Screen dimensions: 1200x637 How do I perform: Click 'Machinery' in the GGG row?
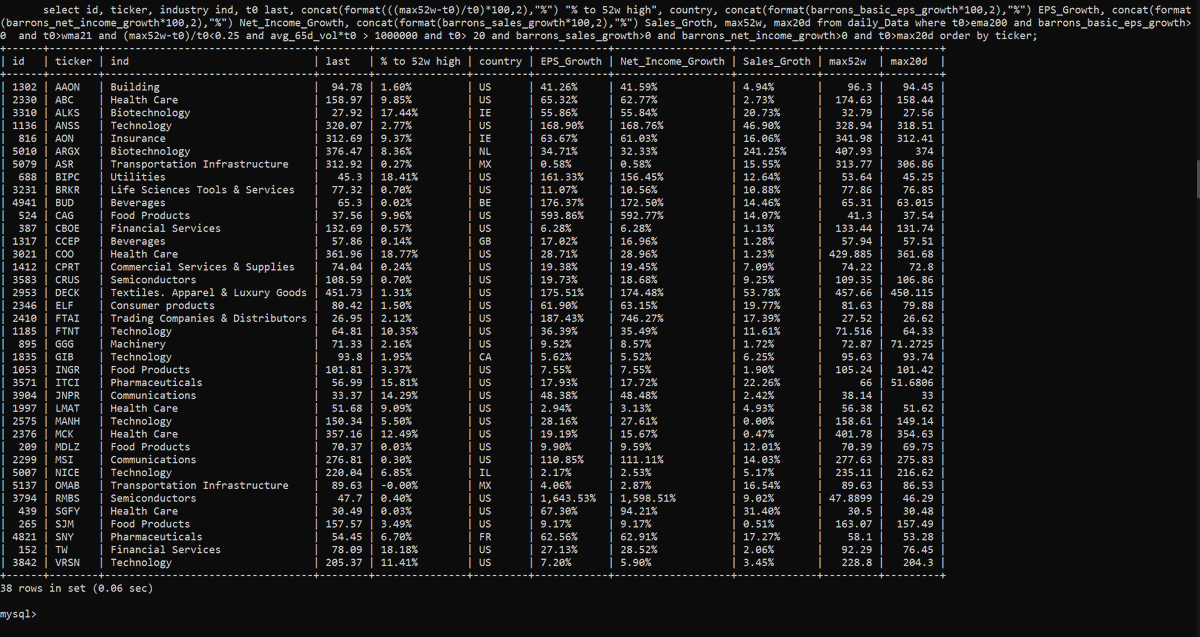[139, 344]
